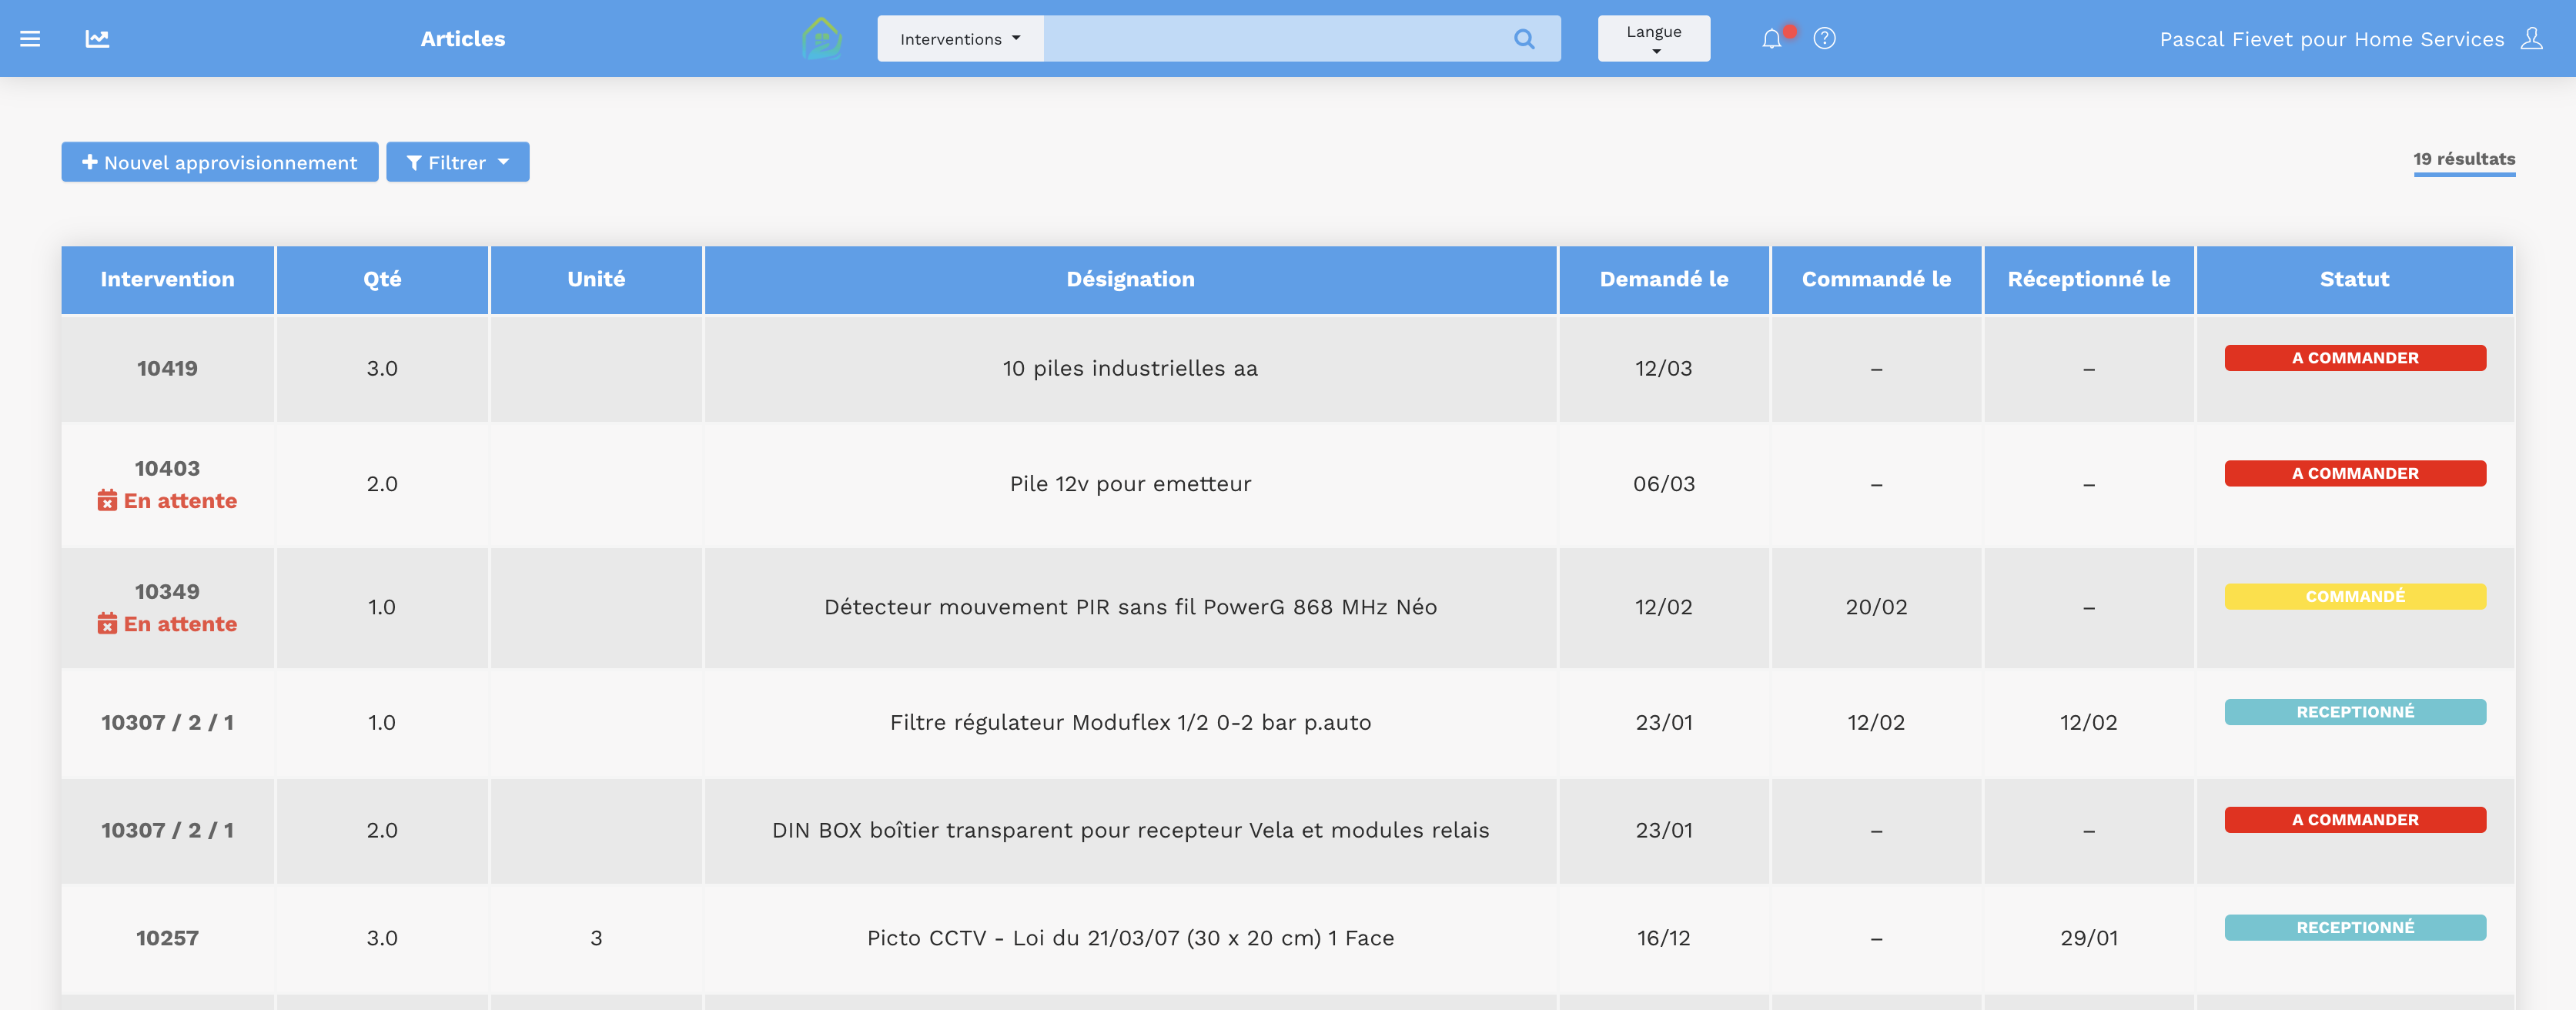Click the green house logo
Viewport: 2576px width, 1010px height.
[821, 39]
